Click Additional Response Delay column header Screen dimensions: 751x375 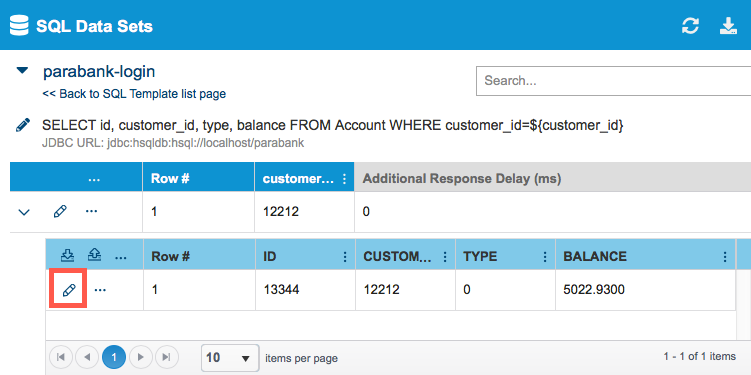(462, 179)
